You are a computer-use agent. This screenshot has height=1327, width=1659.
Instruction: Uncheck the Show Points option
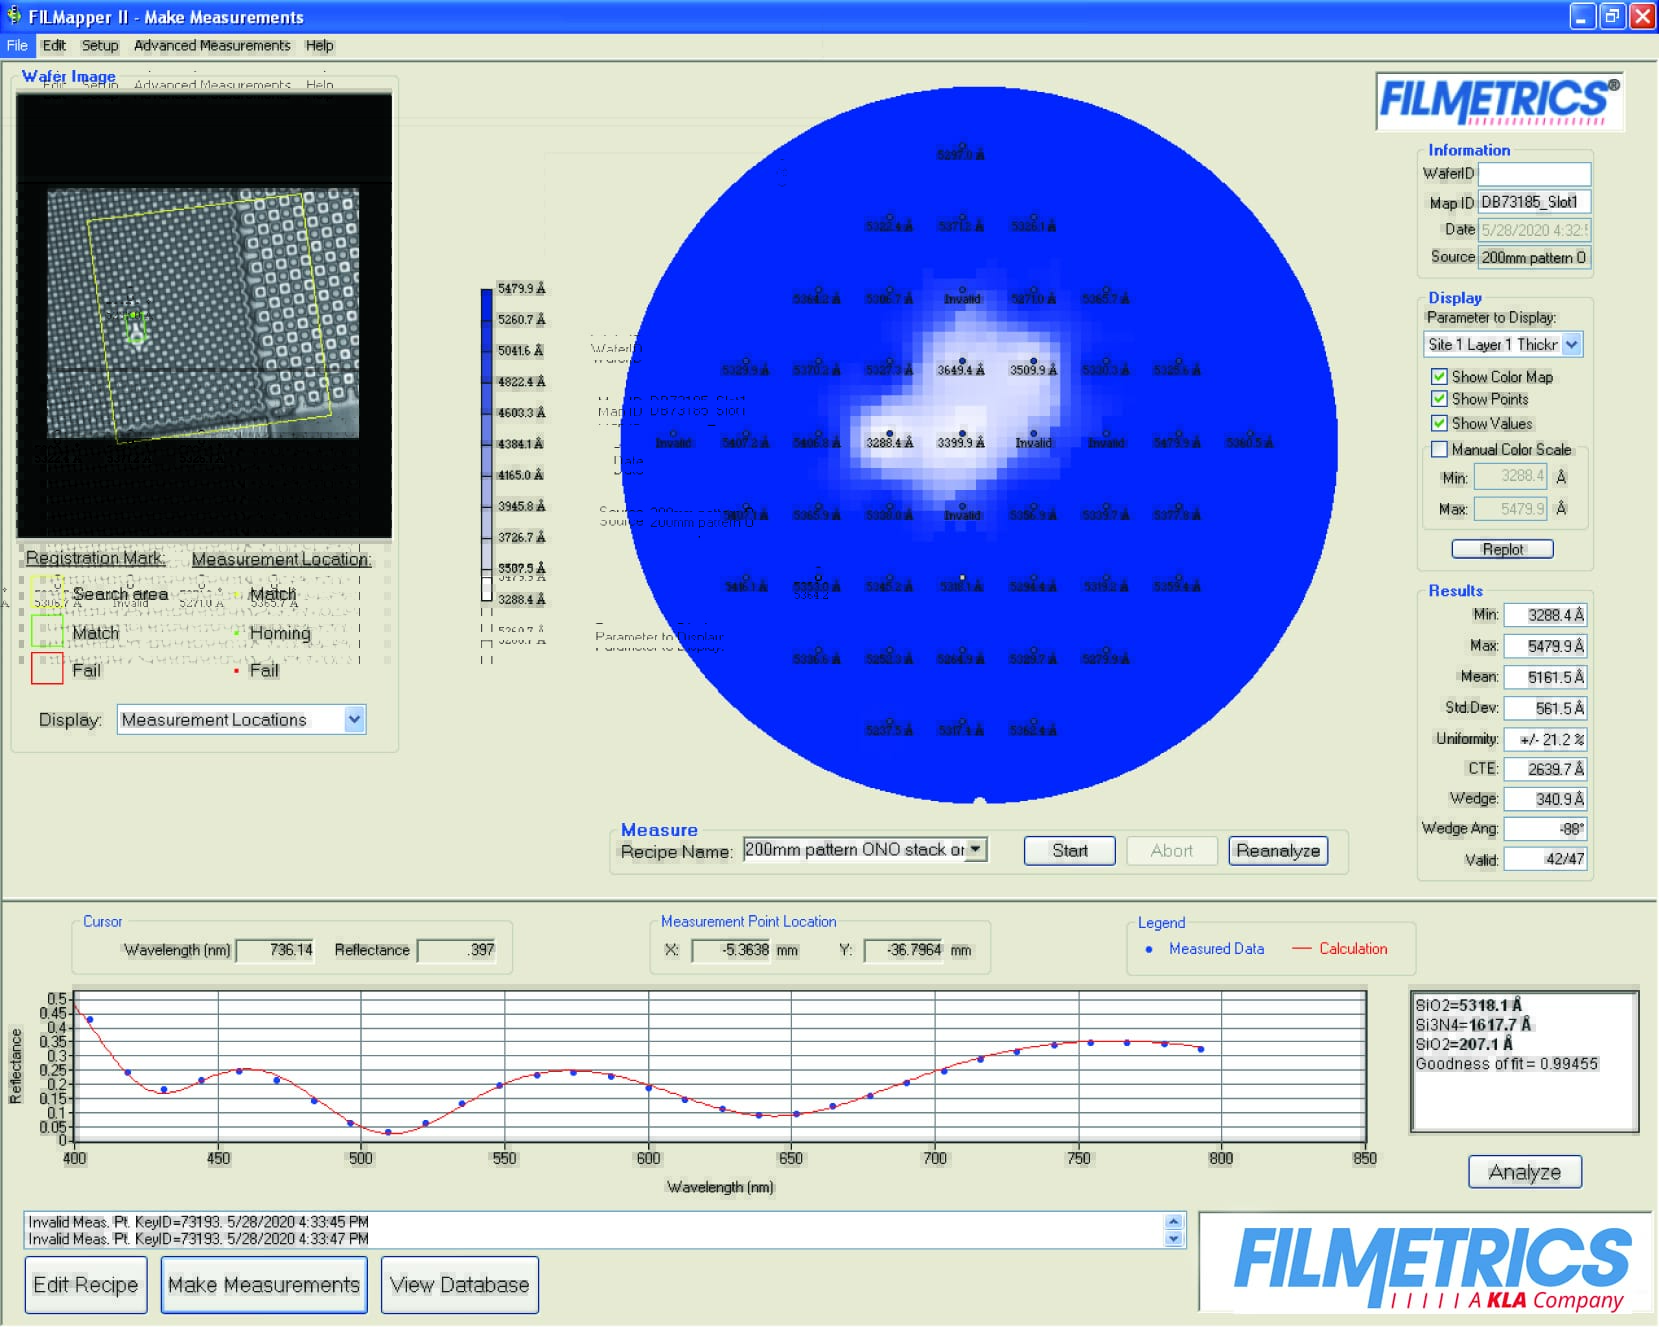pyautogui.click(x=1439, y=399)
